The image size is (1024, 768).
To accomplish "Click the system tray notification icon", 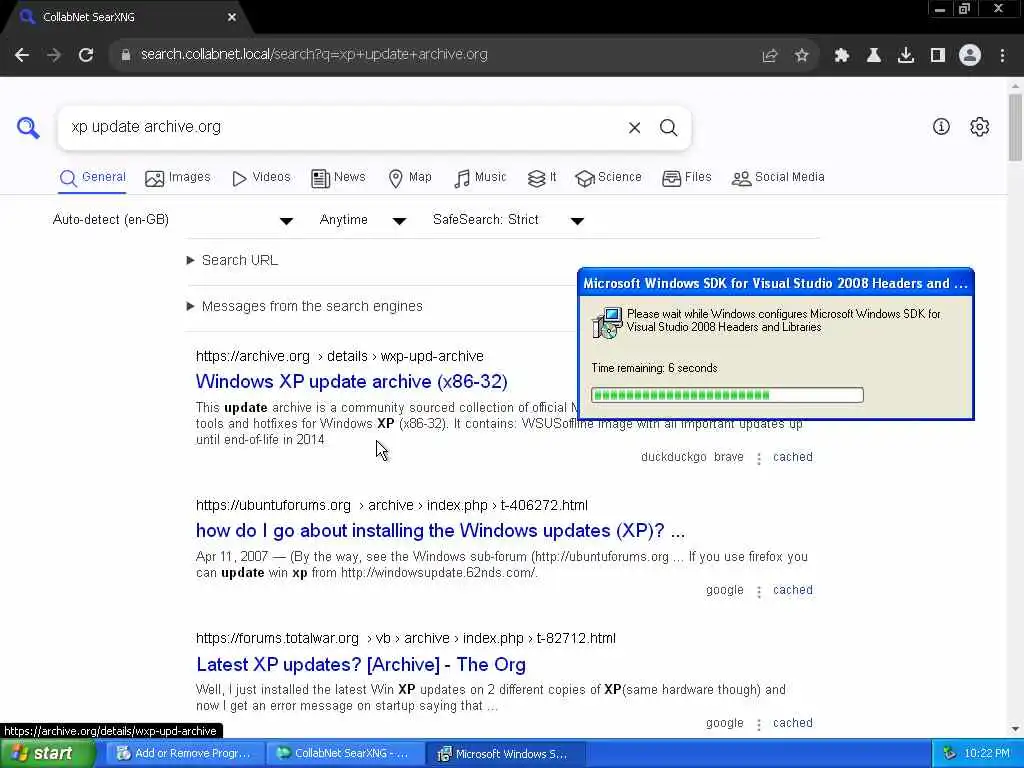I will click(949, 754).
